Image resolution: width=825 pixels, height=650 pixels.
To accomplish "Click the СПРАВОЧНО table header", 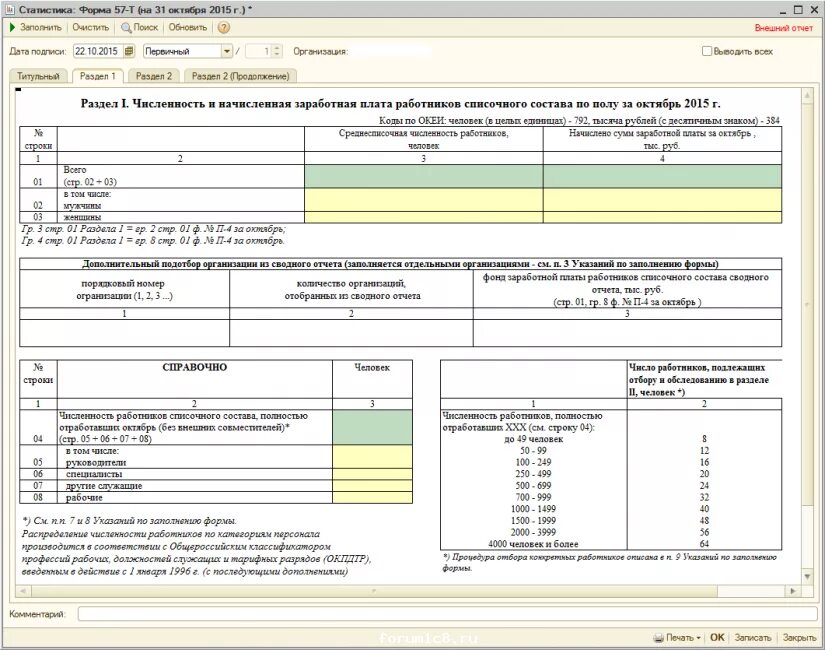I will [x=194, y=367].
